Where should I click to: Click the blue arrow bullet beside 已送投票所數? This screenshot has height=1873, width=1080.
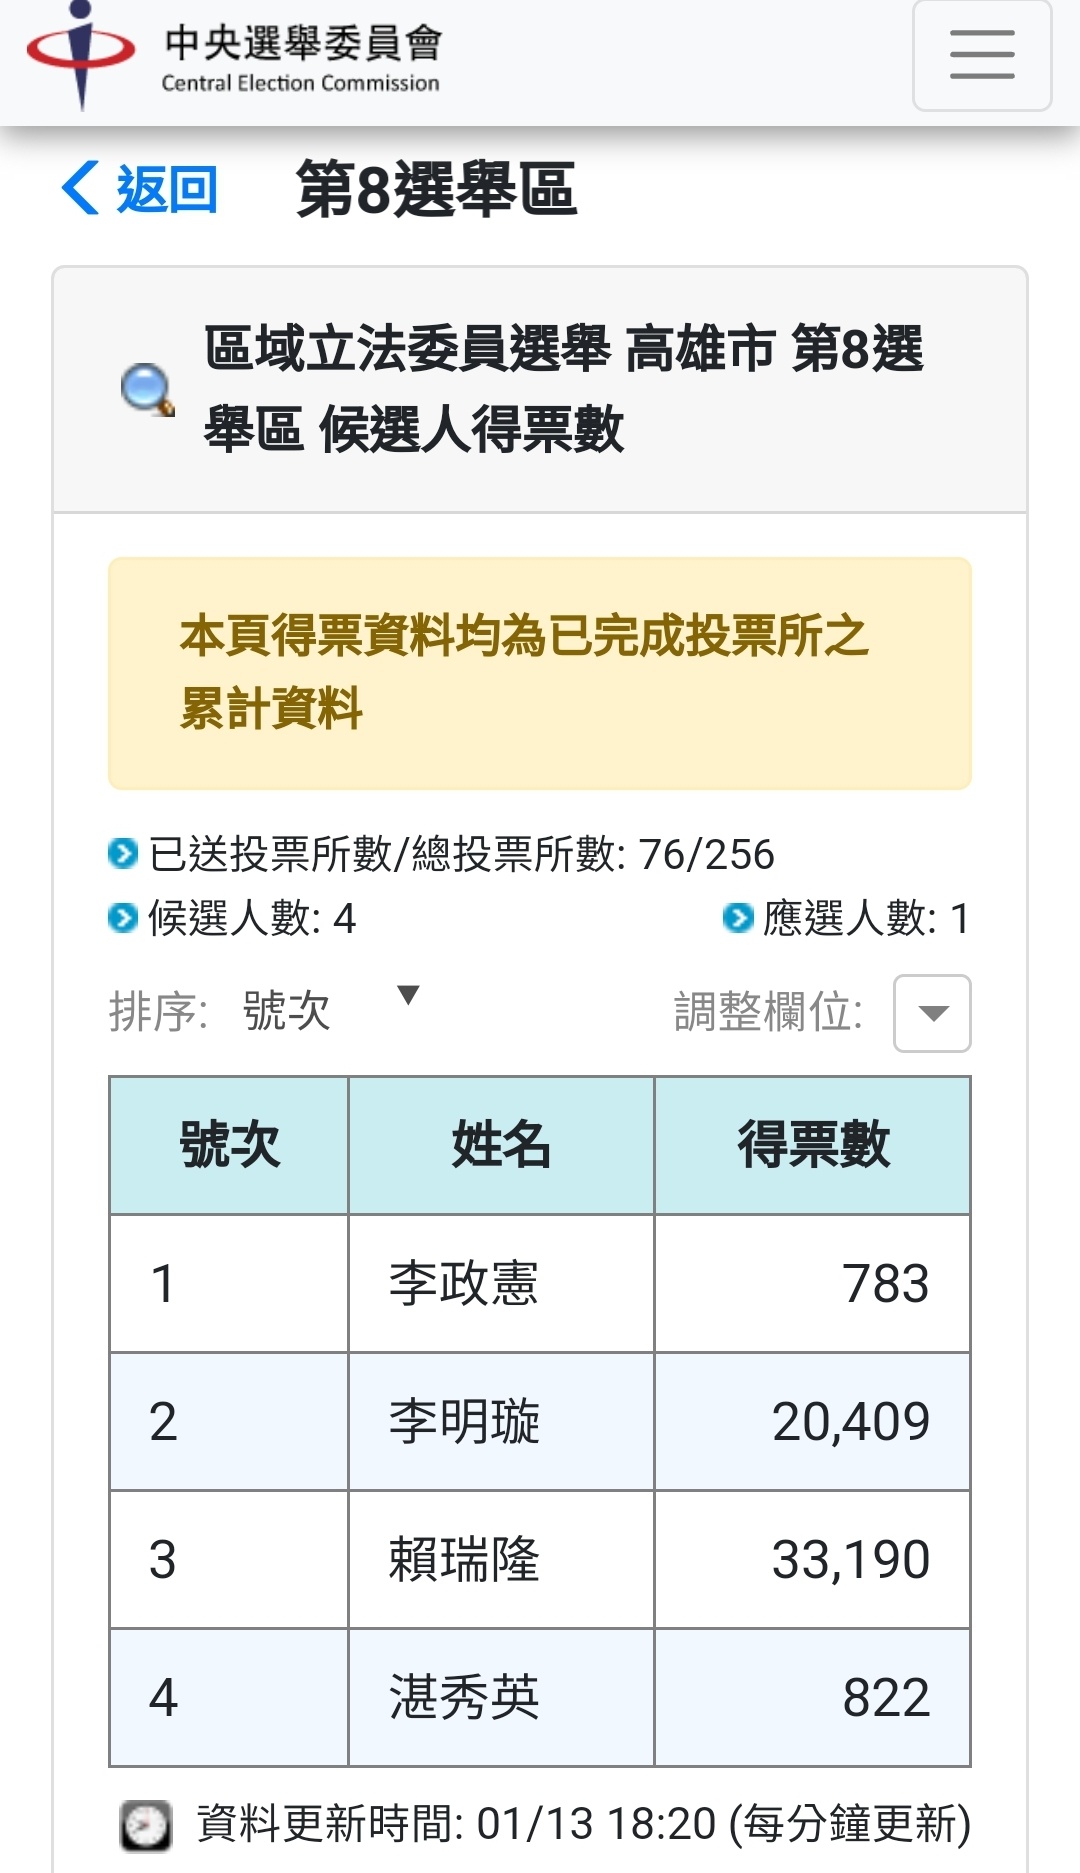pos(122,854)
